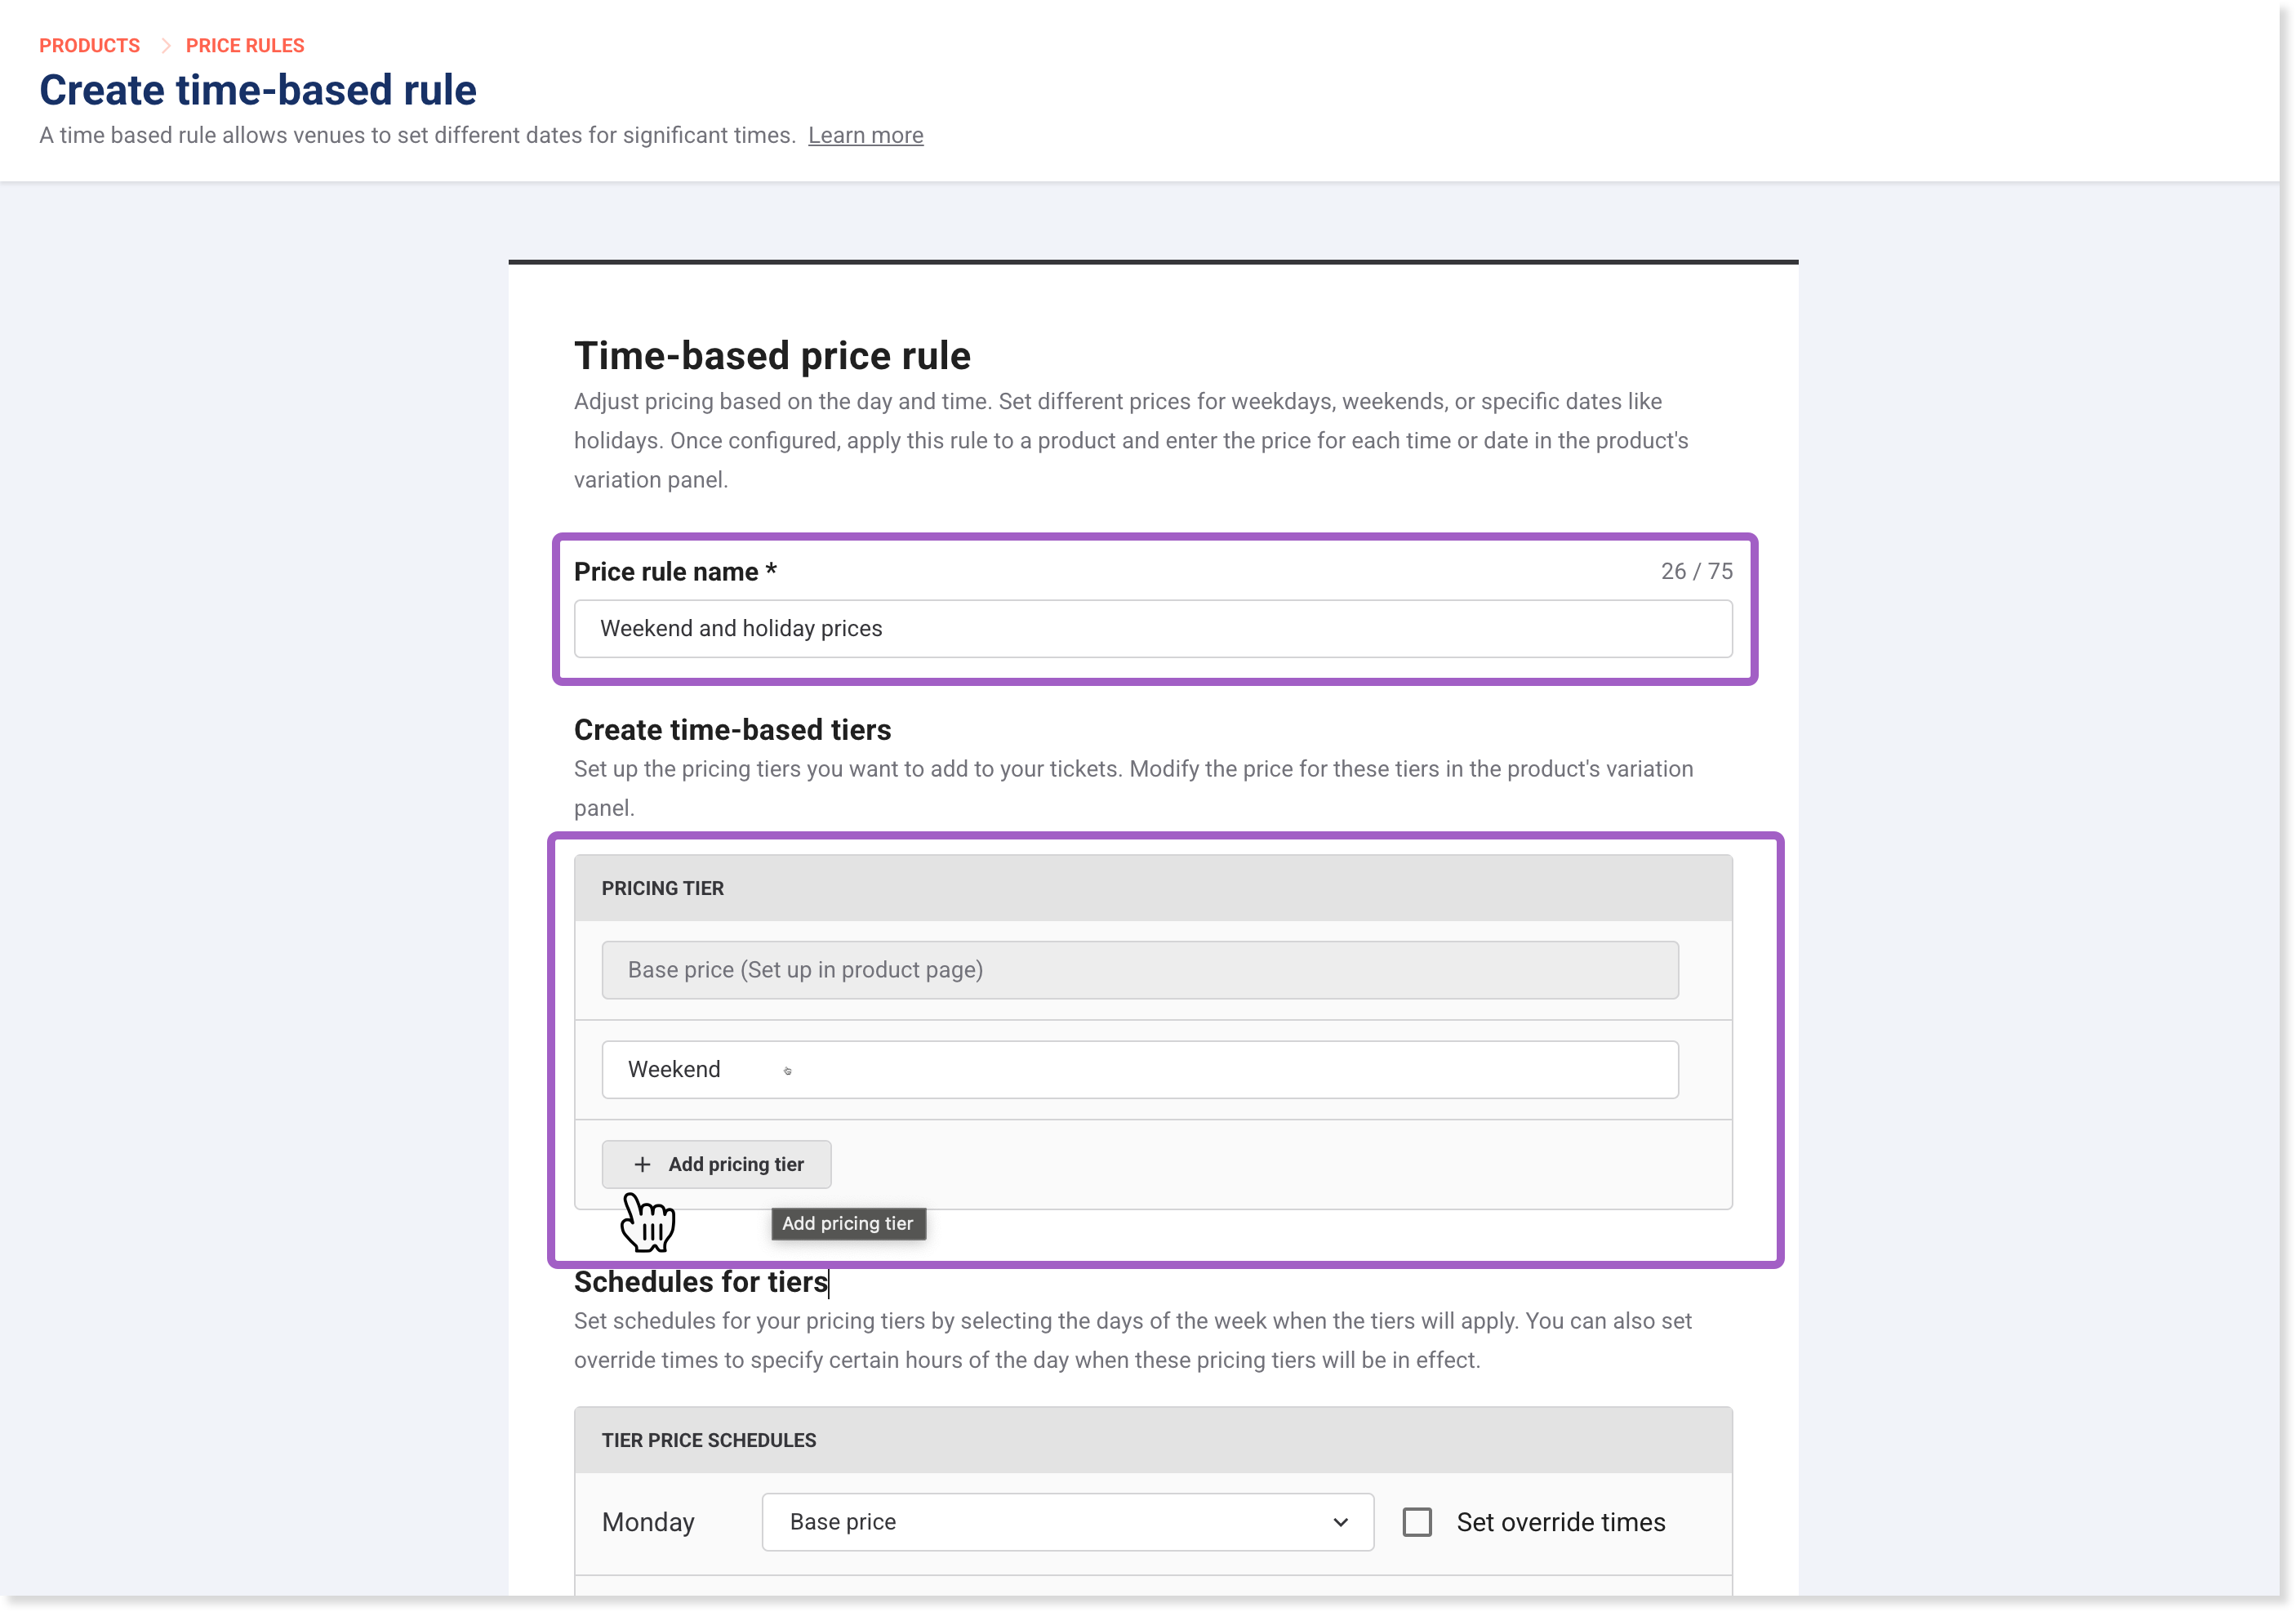The height and width of the screenshot is (1612, 2296).
Task: Click the Schedules for tiers heading
Action: point(701,1281)
